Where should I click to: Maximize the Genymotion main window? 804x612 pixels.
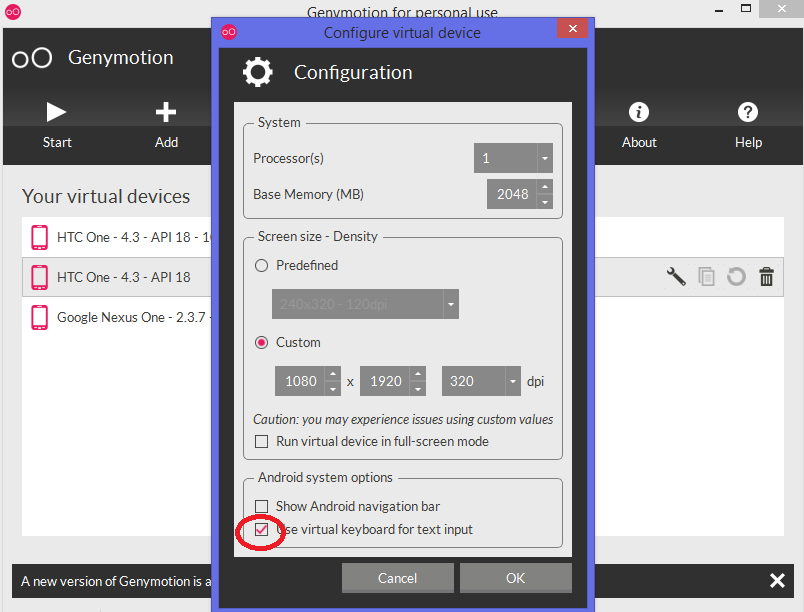click(x=746, y=8)
